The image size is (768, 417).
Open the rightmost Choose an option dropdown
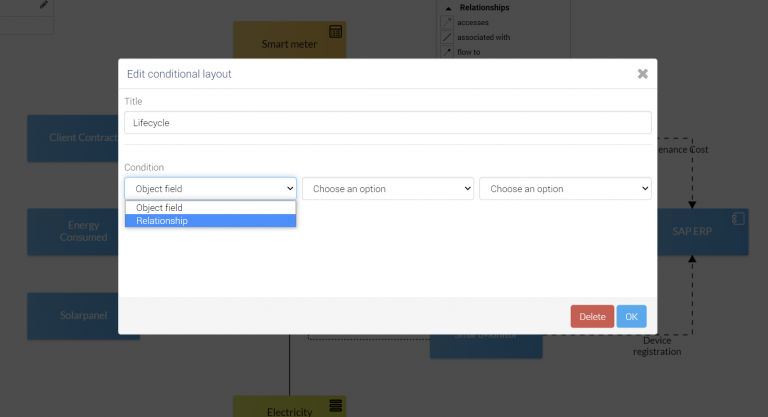pos(565,188)
